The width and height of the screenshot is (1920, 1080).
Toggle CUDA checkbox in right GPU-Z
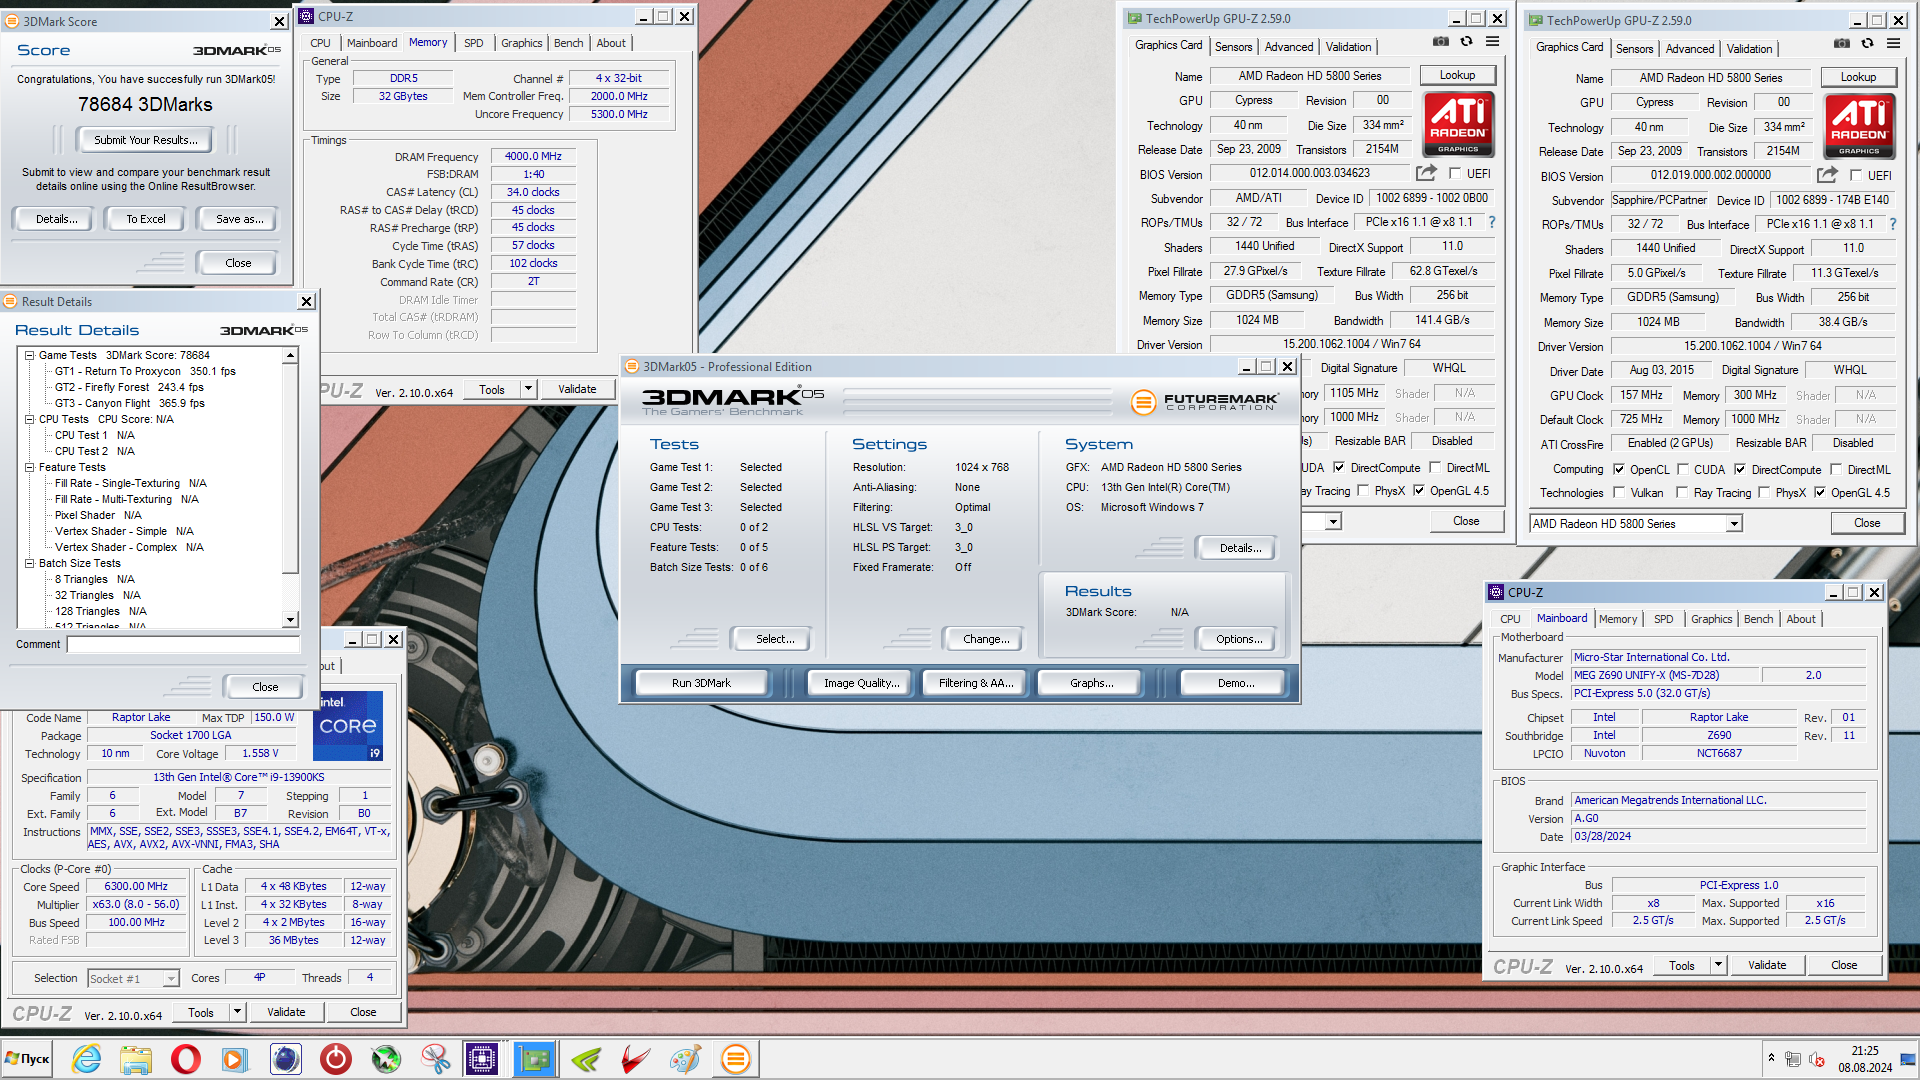(1683, 470)
